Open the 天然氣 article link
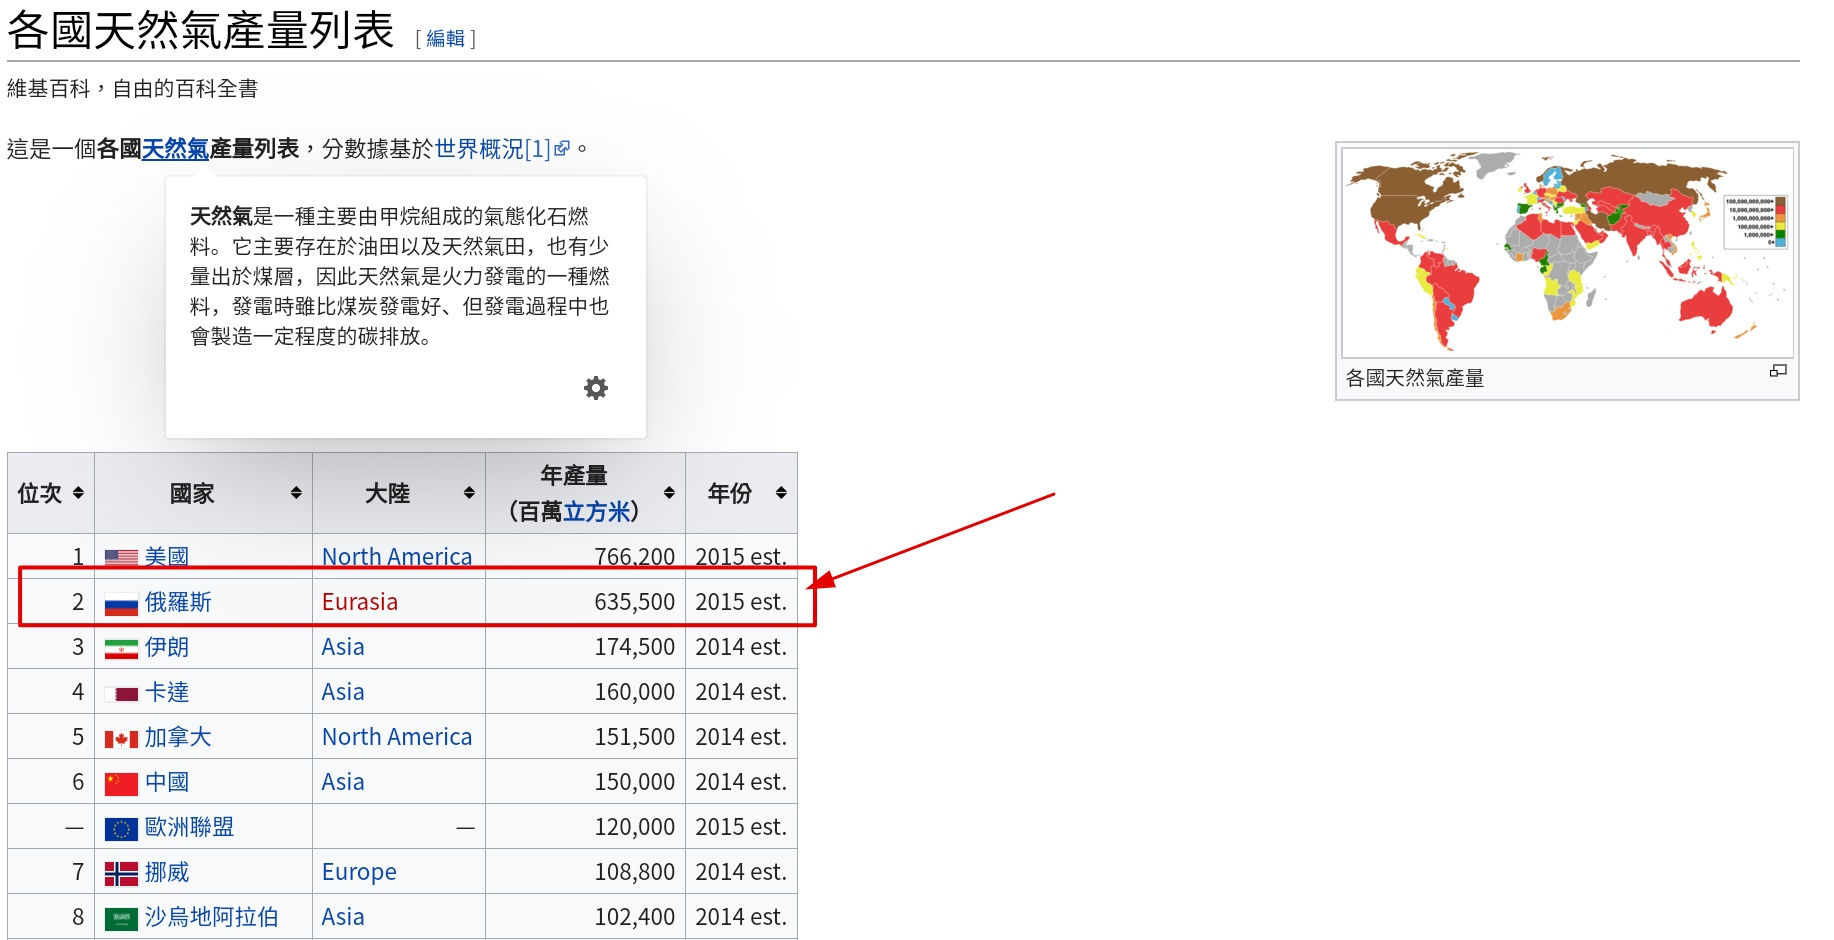 coord(175,149)
